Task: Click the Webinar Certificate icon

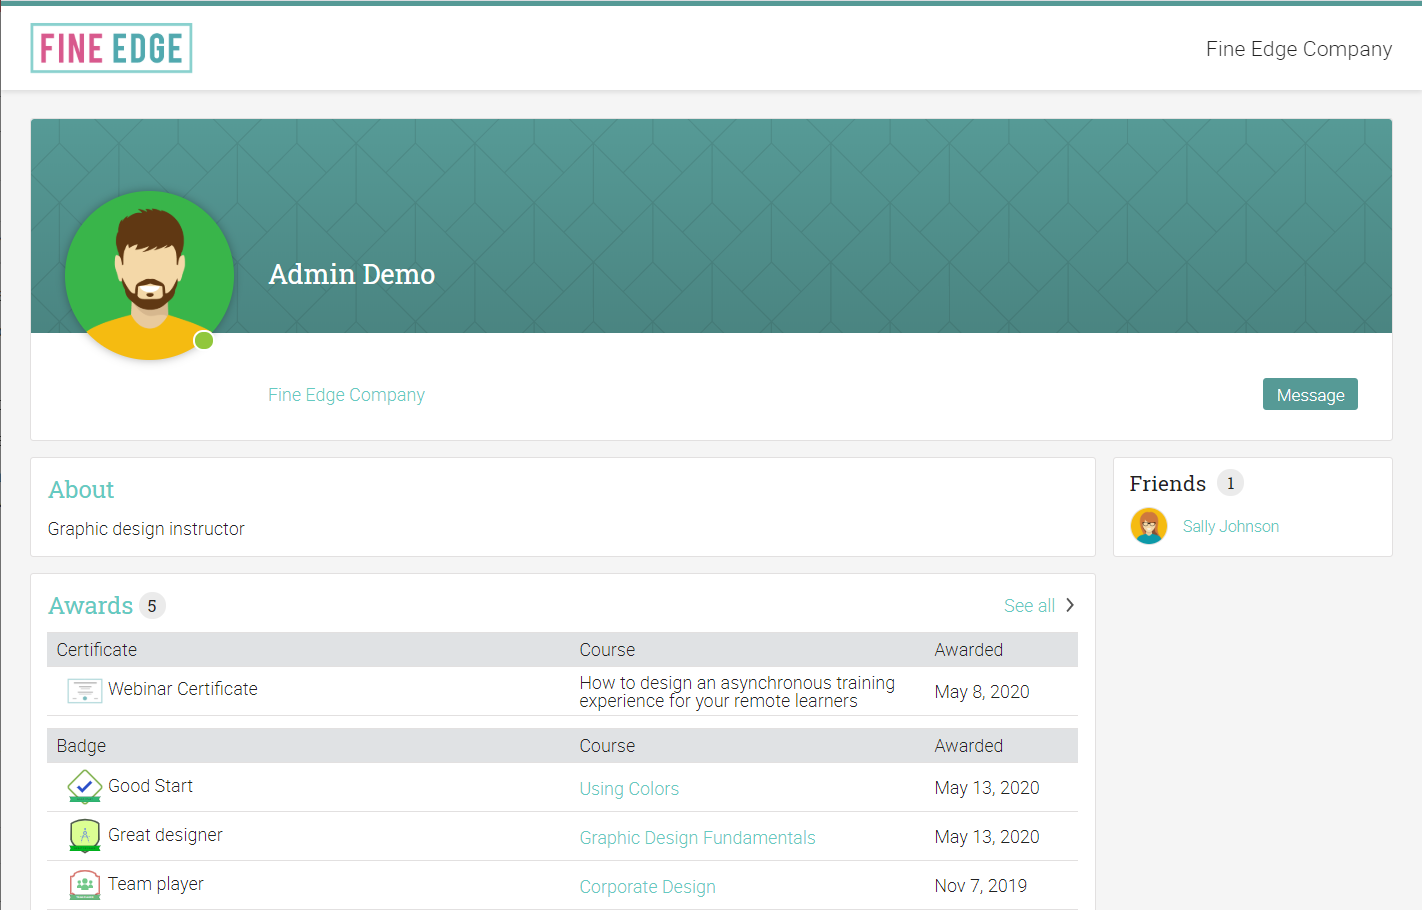Action: point(84,690)
